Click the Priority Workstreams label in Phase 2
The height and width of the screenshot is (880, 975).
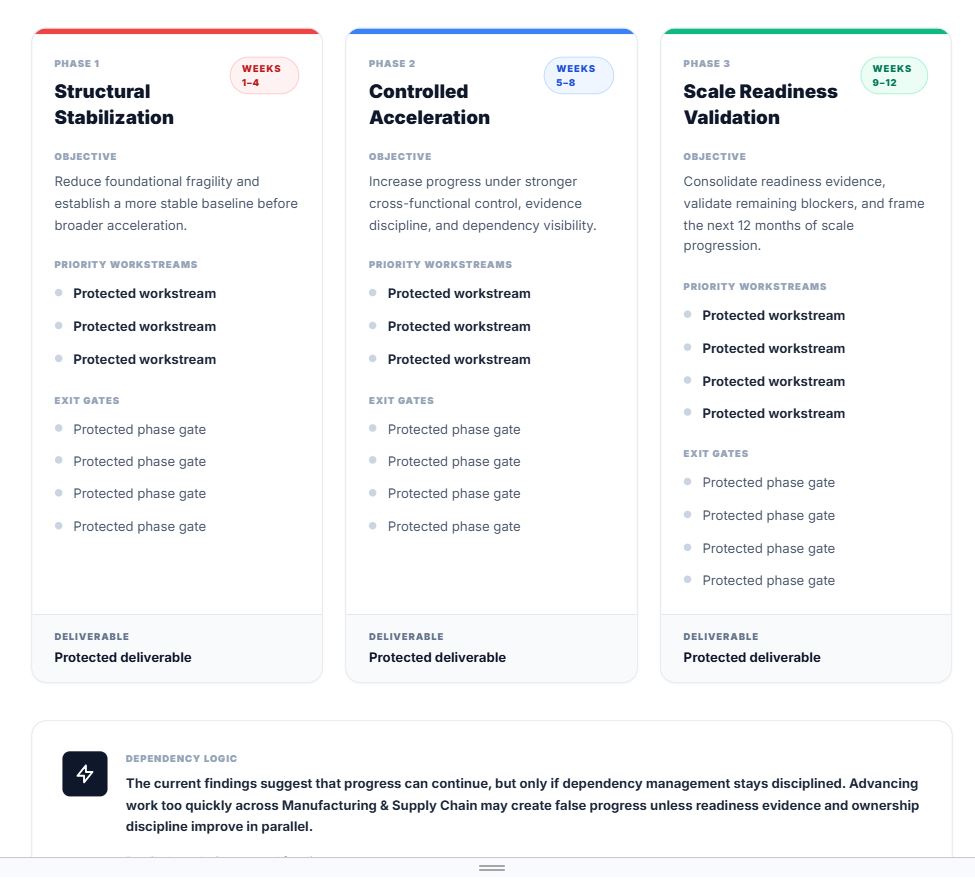[x=440, y=265]
